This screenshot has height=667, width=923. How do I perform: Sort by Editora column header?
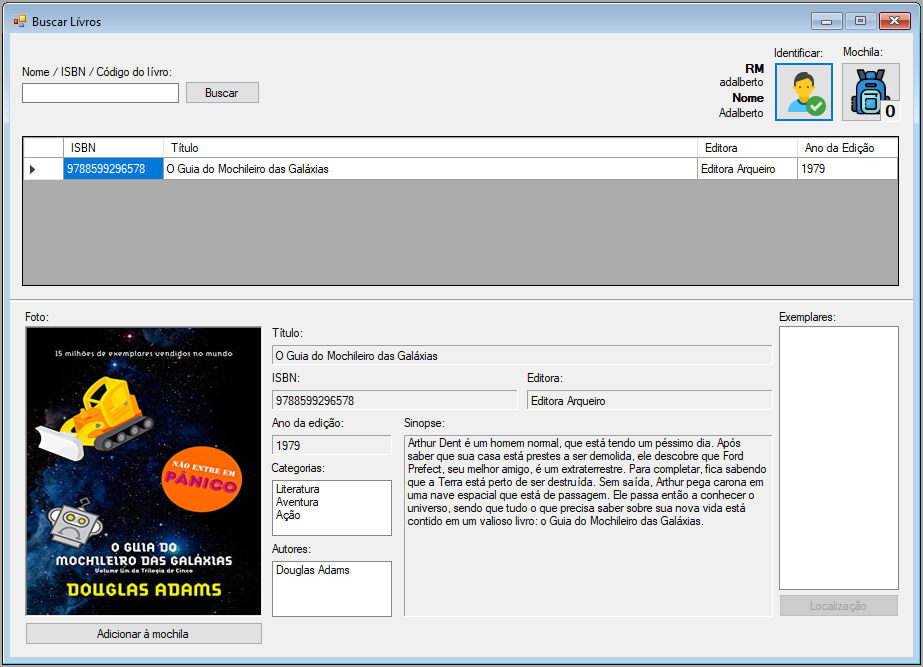click(748, 148)
